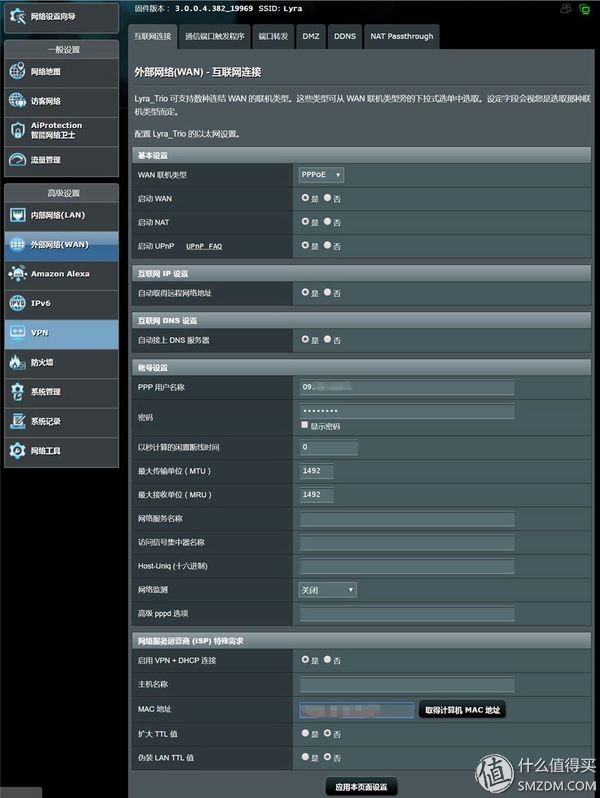Viewport: 600px width, 798px height.
Task: Enable WAN by selecting Yes
Action: [305, 197]
